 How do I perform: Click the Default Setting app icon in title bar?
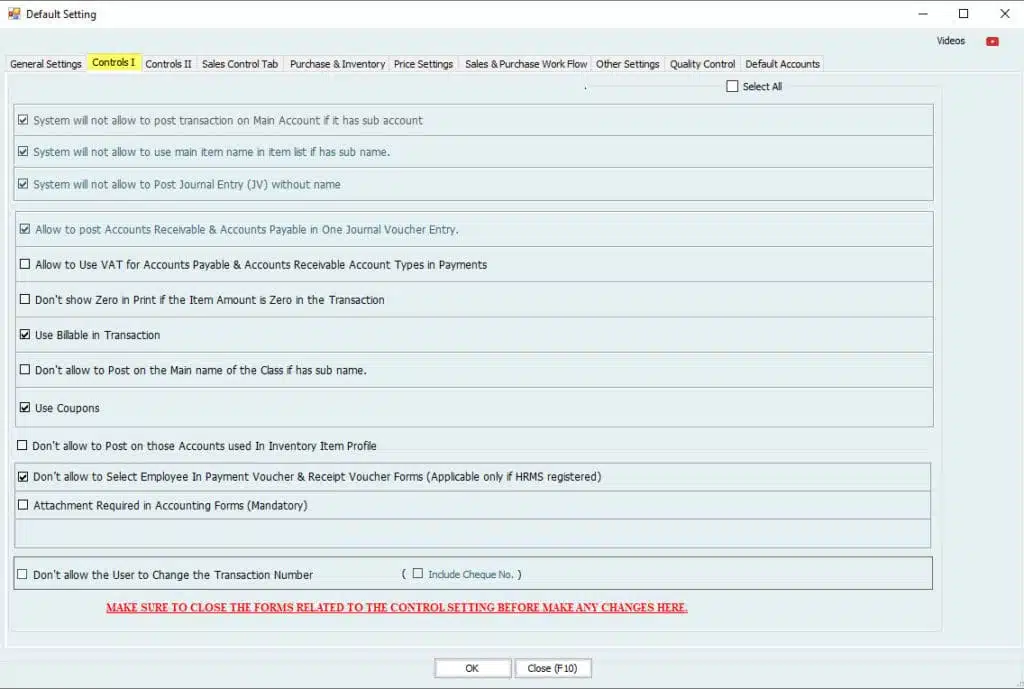(x=12, y=14)
